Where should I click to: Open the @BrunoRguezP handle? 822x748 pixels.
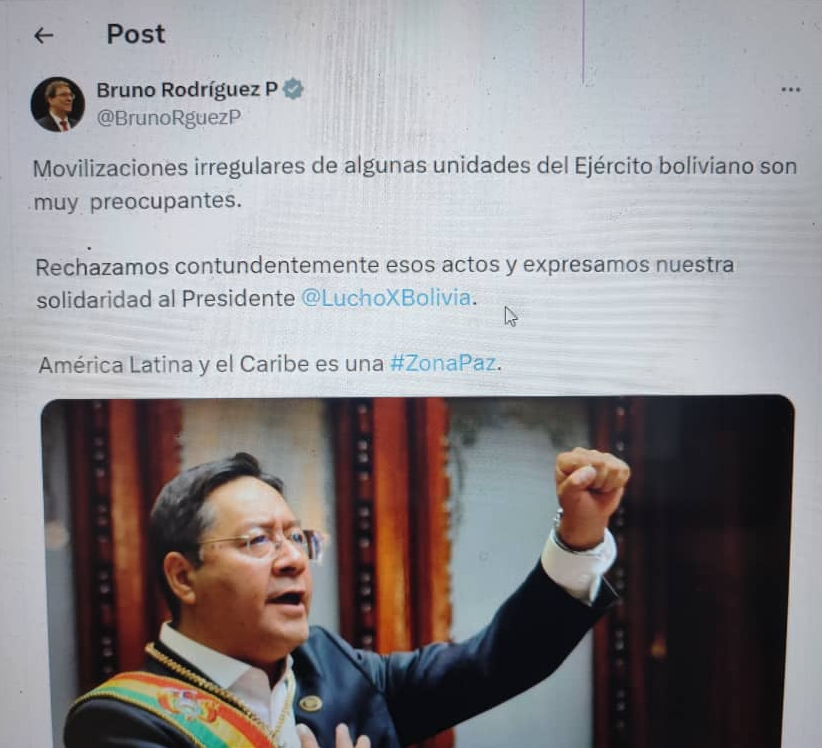pyautogui.click(x=168, y=117)
